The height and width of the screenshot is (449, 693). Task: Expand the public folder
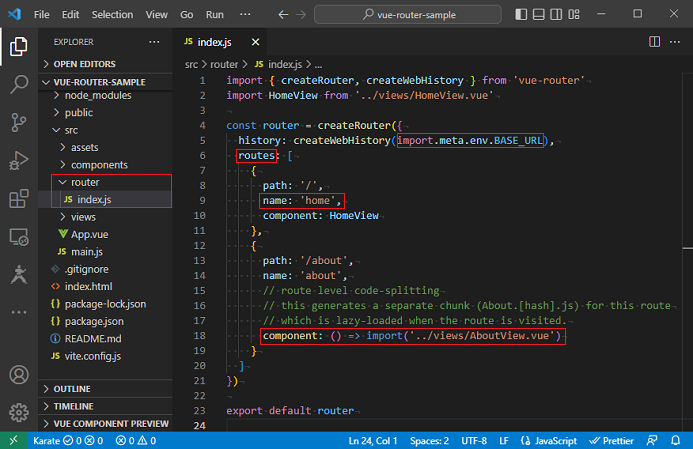pyautogui.click(x=105, y=113)
